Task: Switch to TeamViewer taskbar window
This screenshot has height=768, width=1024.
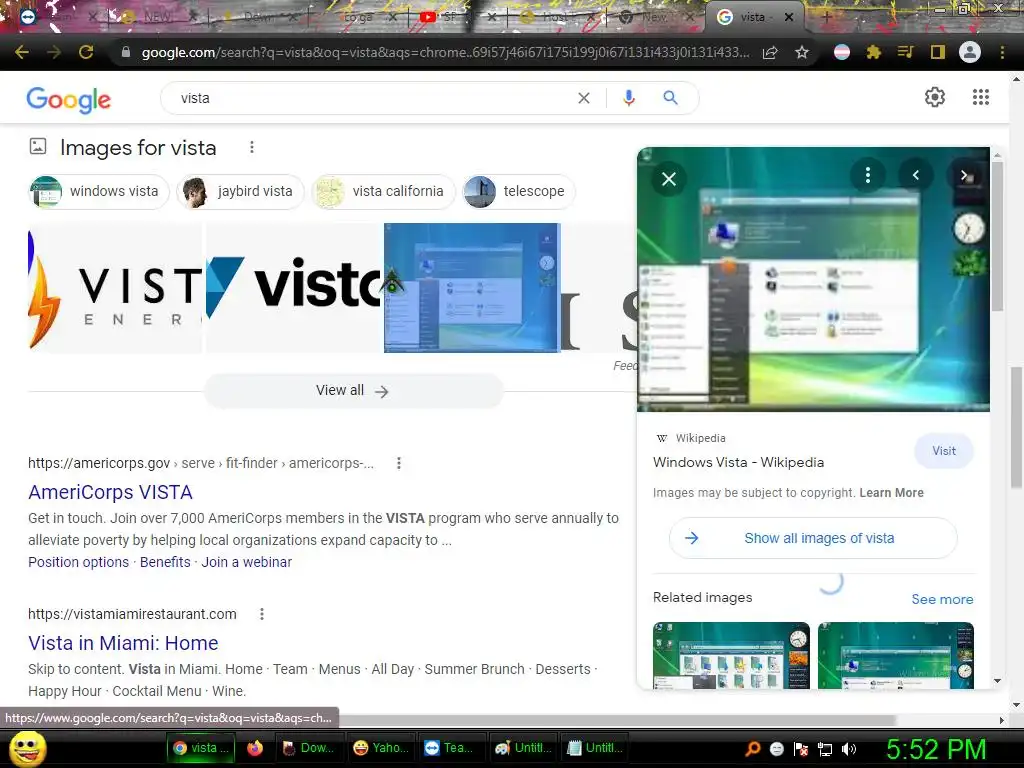Action: point(452,748)
